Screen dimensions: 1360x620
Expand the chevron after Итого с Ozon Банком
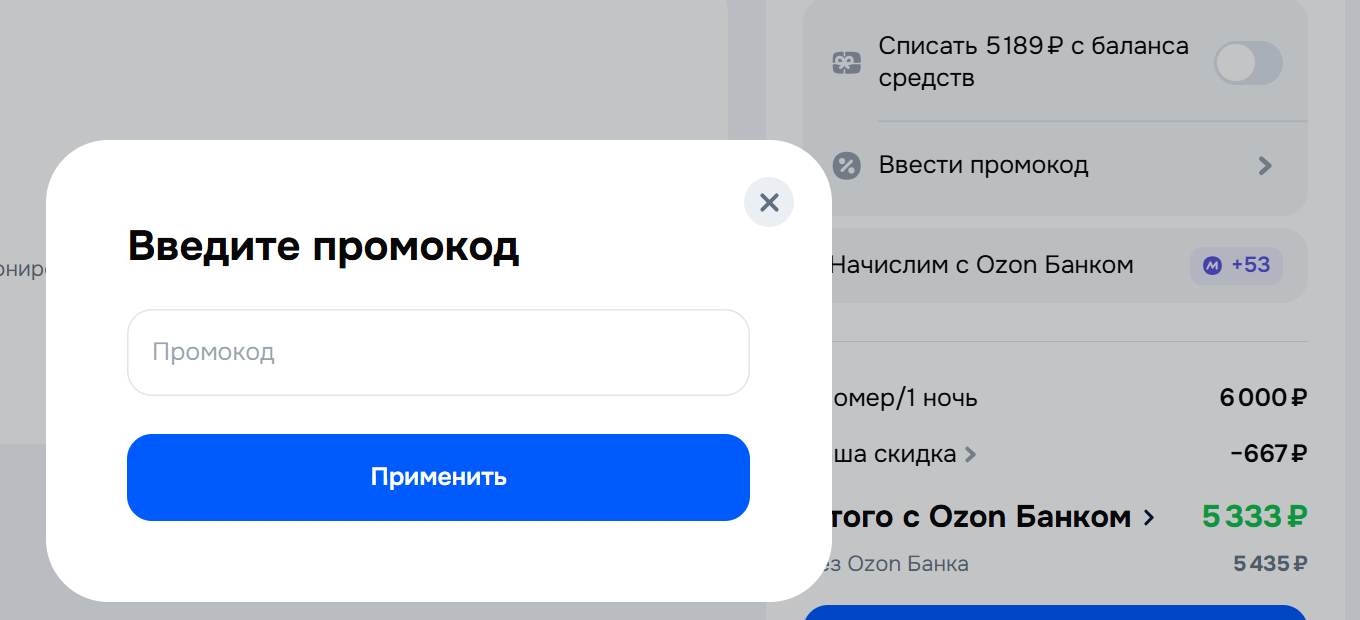tap(1148, 518)
